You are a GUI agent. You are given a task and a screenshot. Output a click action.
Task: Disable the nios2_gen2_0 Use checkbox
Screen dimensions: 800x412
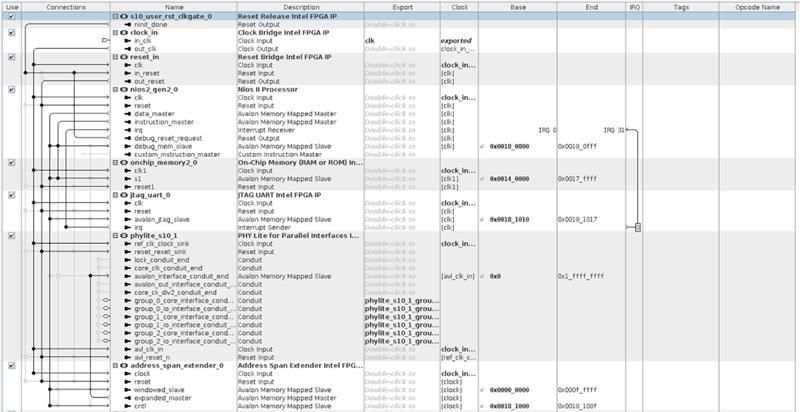[x=12, y=90]
